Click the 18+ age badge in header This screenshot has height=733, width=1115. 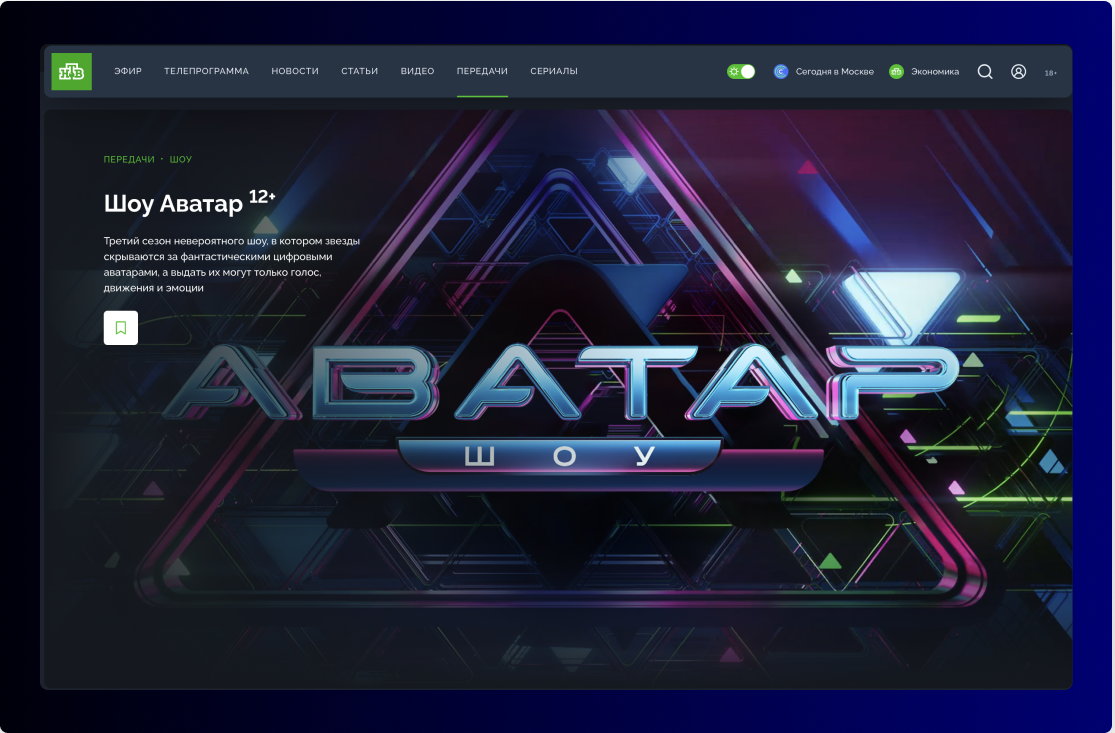(x=1050, y=72)
